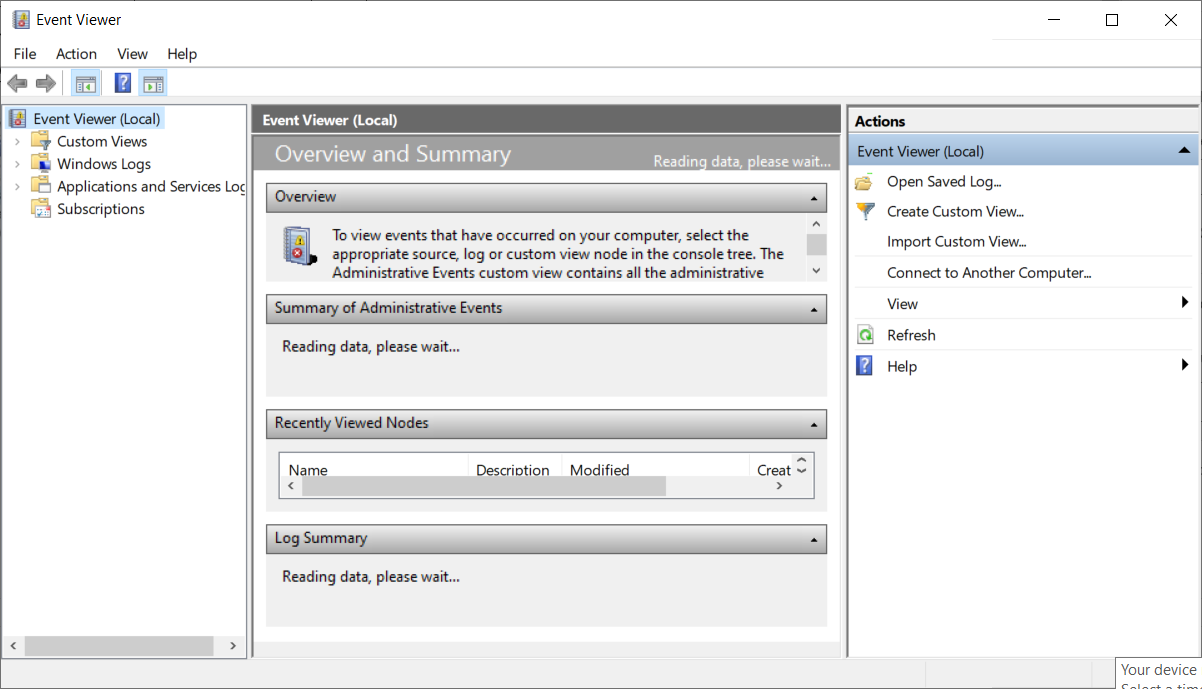
Task: Click the blue Help toolbar icon
Action: click(x=123, y=84)
